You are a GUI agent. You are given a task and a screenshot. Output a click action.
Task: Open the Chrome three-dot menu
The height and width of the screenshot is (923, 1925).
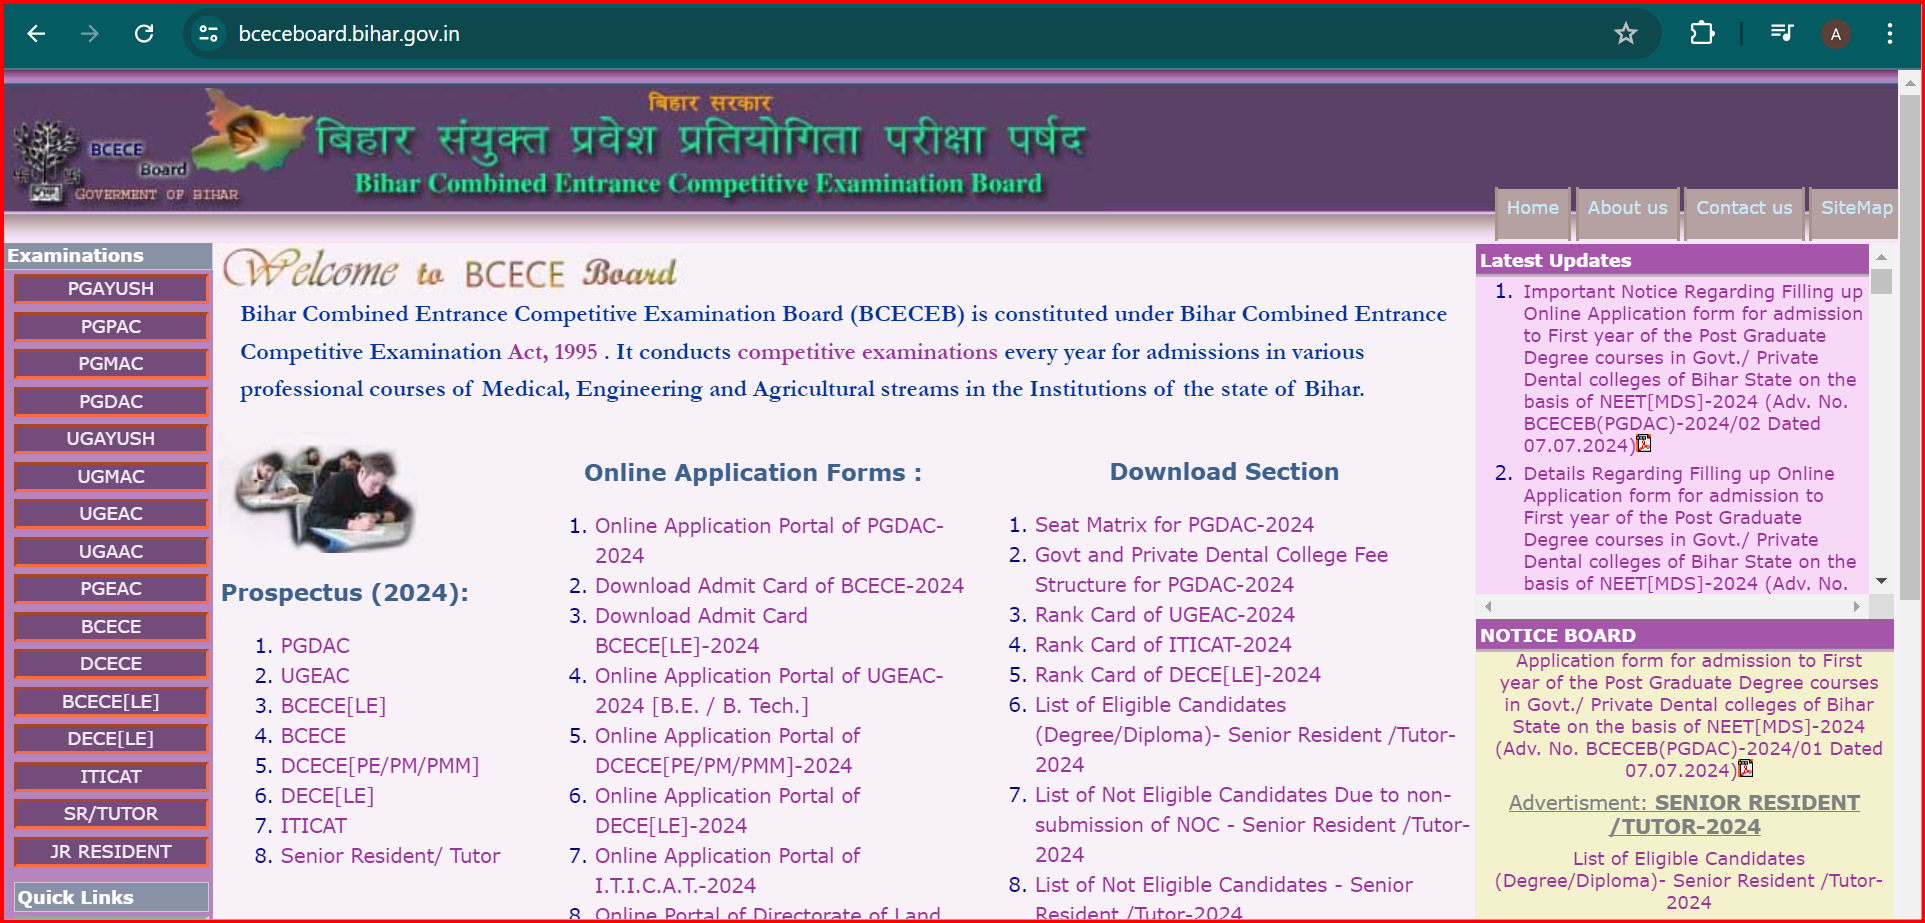click(x=1889, y=34)
